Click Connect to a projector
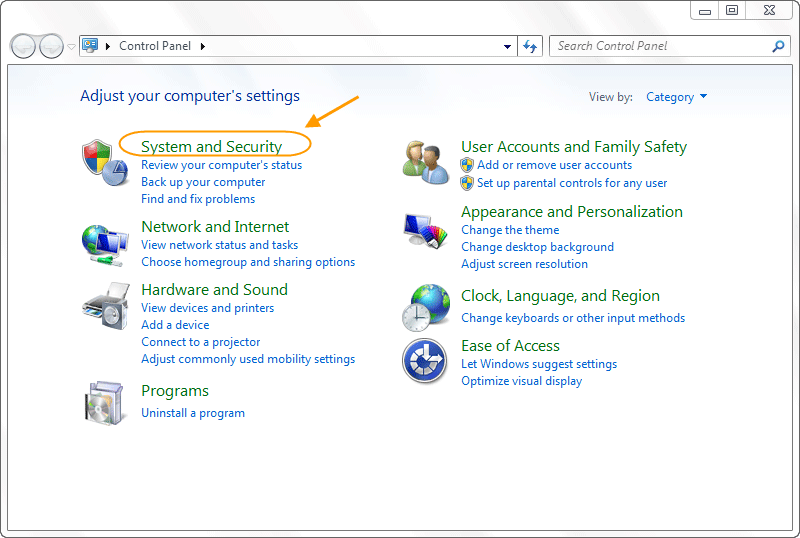Screen dimensions: 800x538 (x=201, y=342)
